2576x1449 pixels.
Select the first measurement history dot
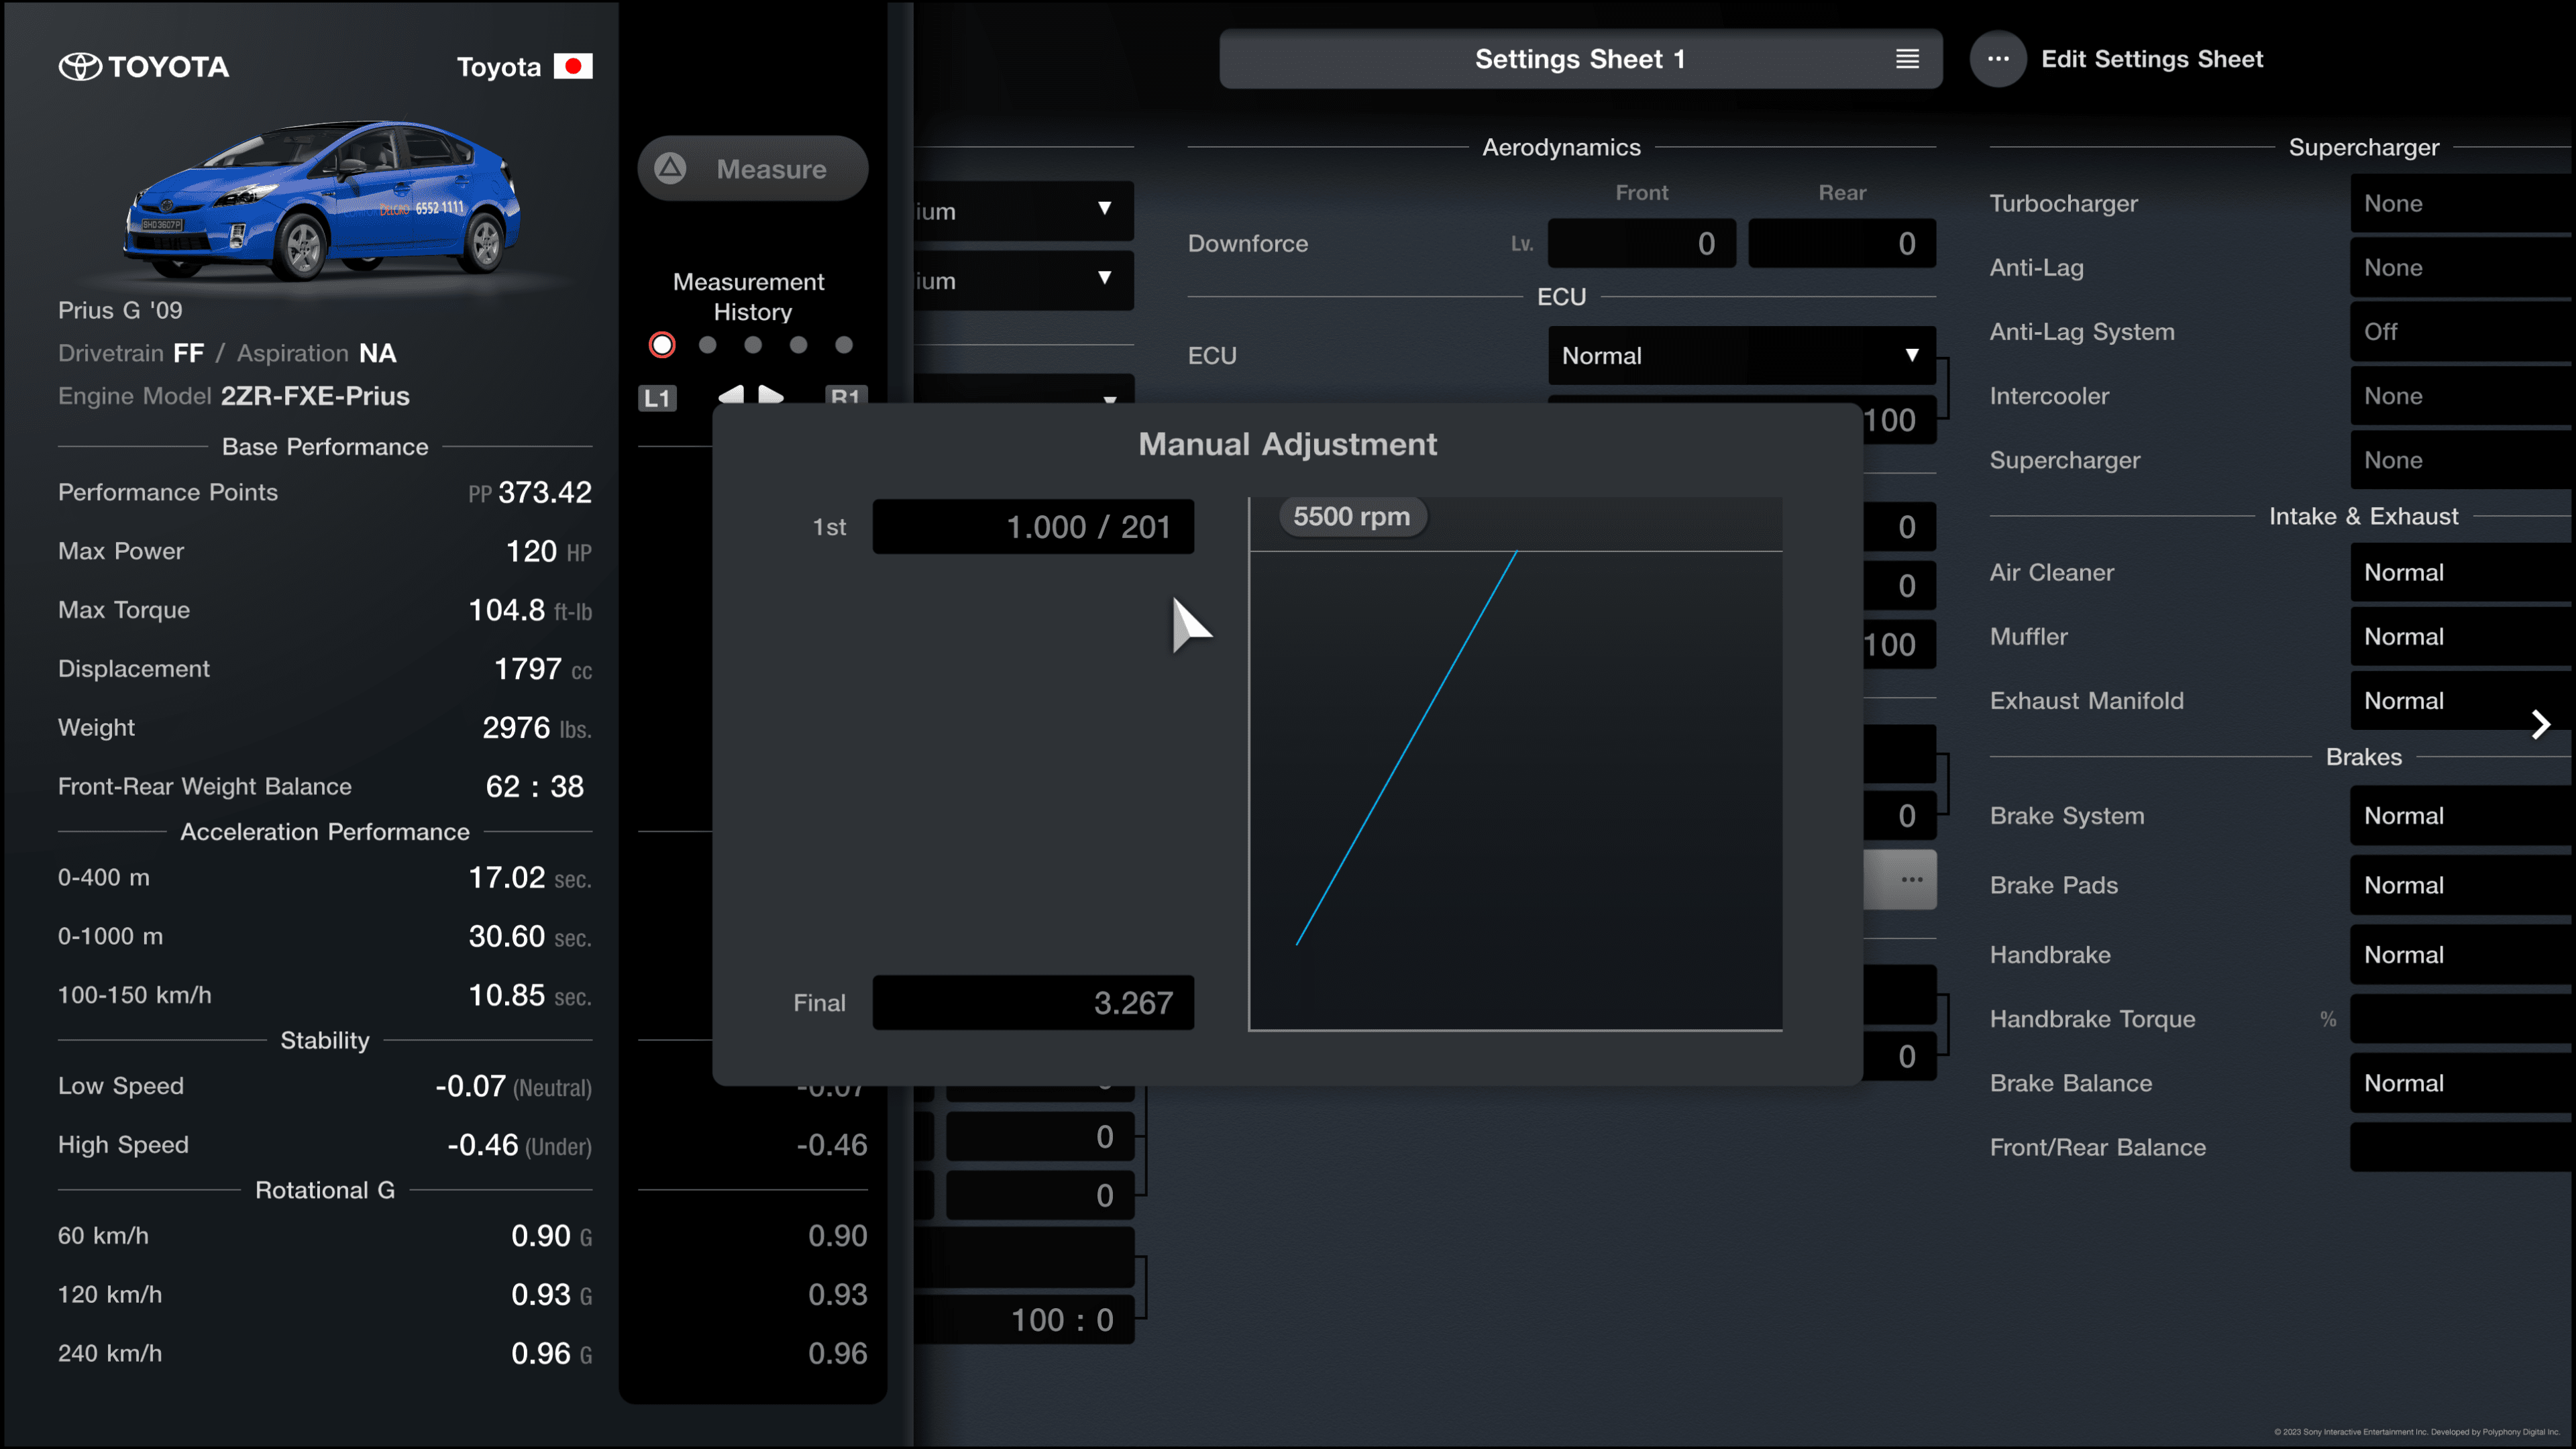click(x=662, y=345)
